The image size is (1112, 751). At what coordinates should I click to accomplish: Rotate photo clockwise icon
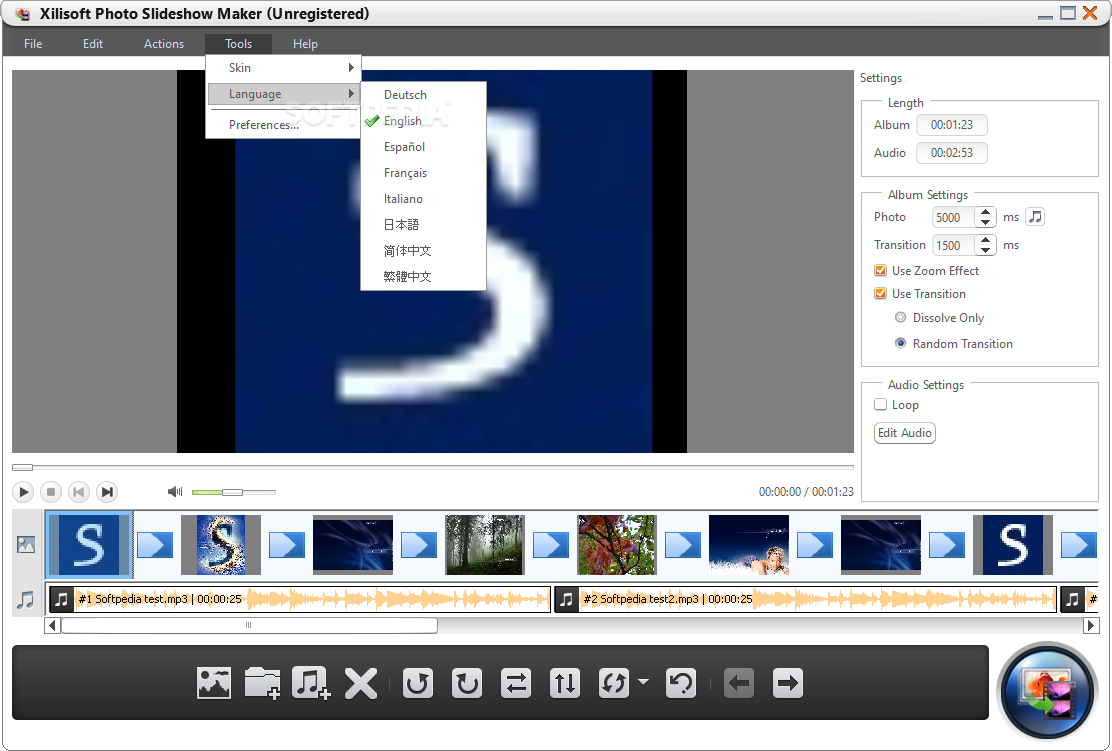click(x=467, y=684)
